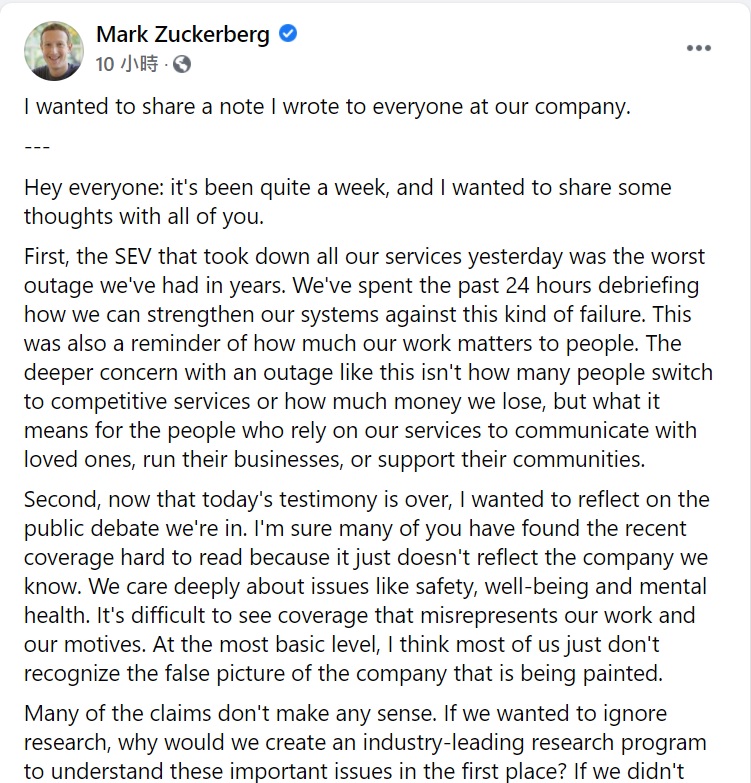This screenshot has height=783, width=751.
Task: Open the Mark Zuckerberg profile name link
Action: 183,34
